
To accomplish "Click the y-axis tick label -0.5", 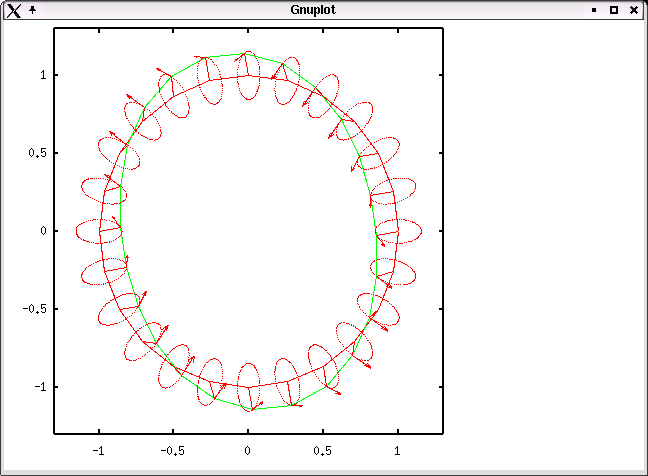I will click(x=33, y=309).
